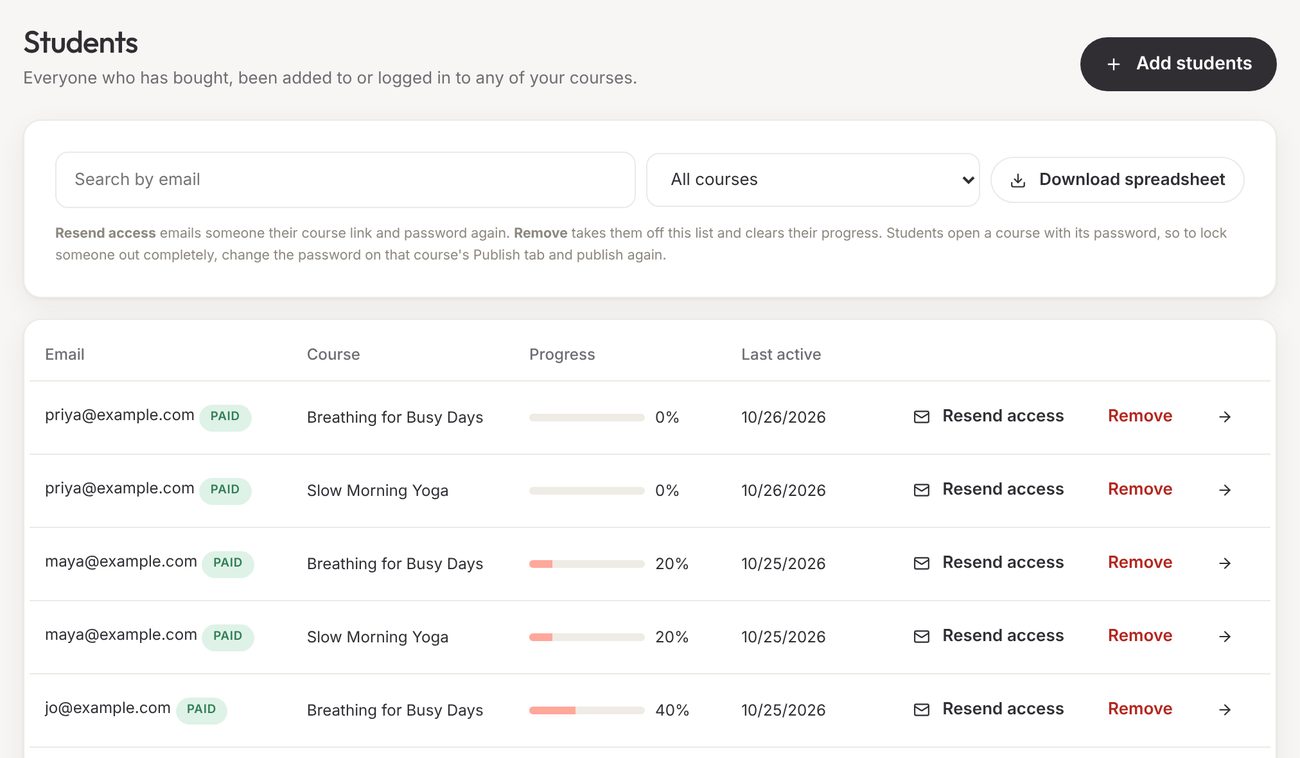This screenshot has height=758, width=1300.
Task: Click envelope icon in maya Slow Morning Yoga row
Action: [922, 636]
